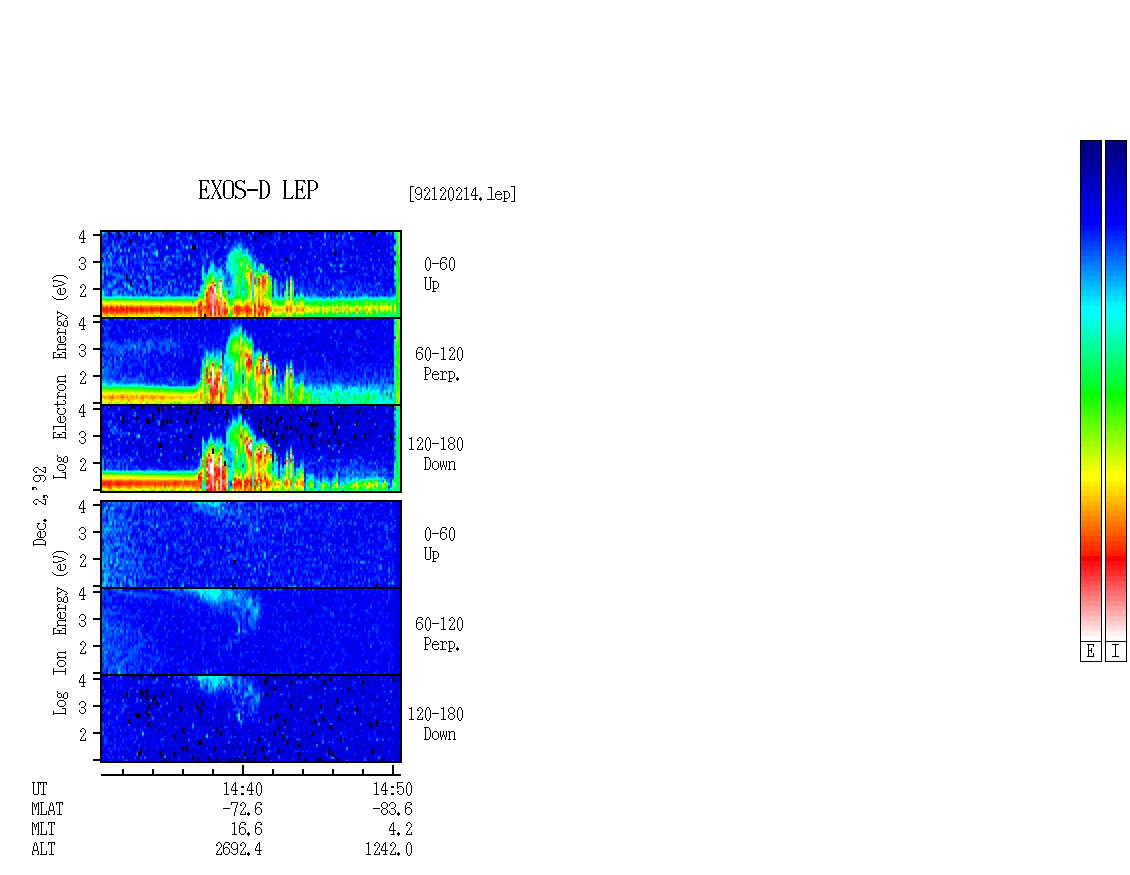Click the MLT value 4.2

click(401, 830)
